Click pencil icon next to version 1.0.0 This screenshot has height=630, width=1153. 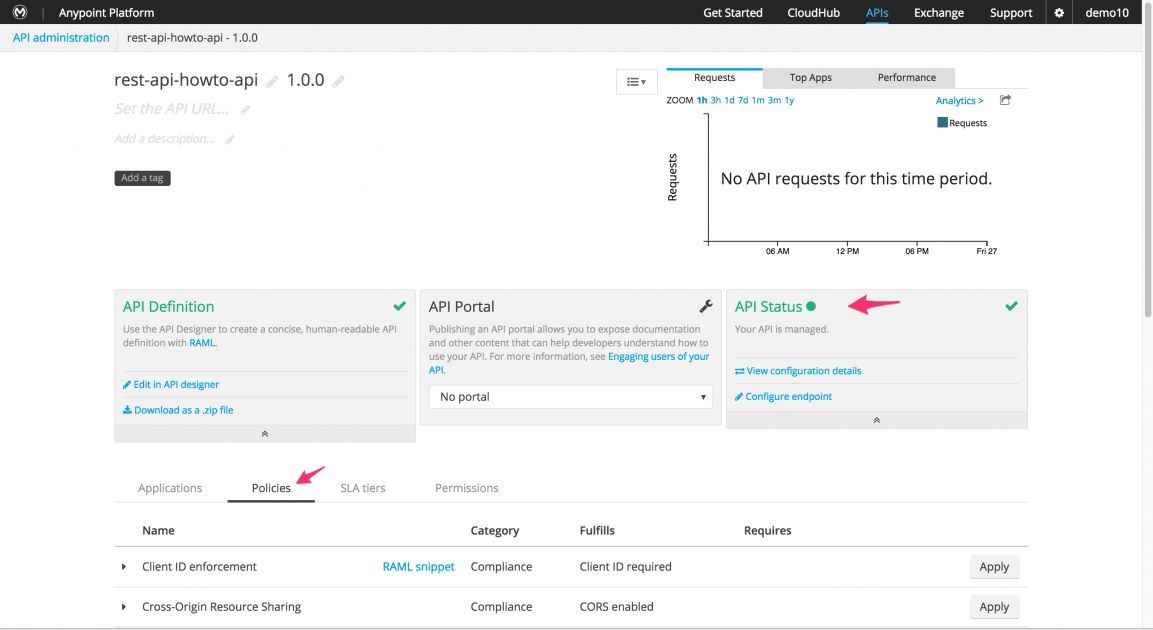[339, 82]
